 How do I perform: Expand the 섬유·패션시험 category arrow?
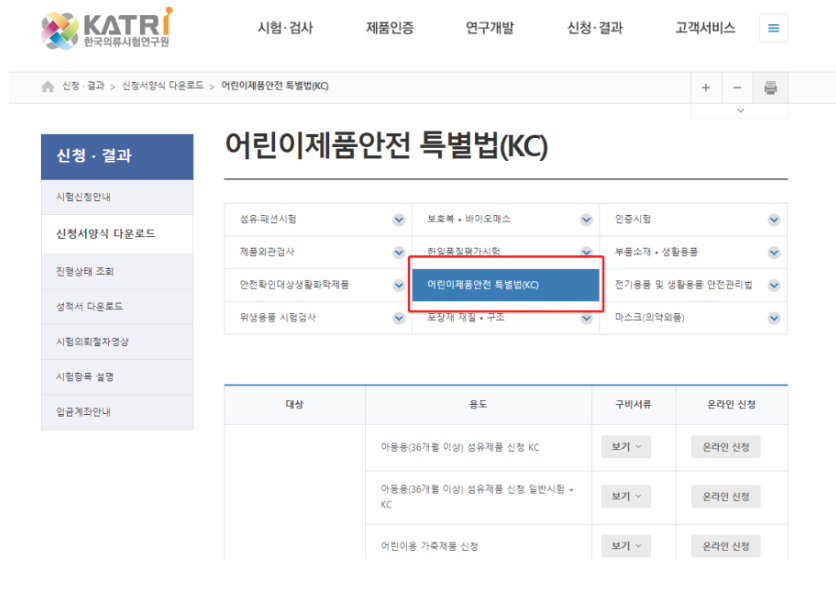tap(398, 220)
